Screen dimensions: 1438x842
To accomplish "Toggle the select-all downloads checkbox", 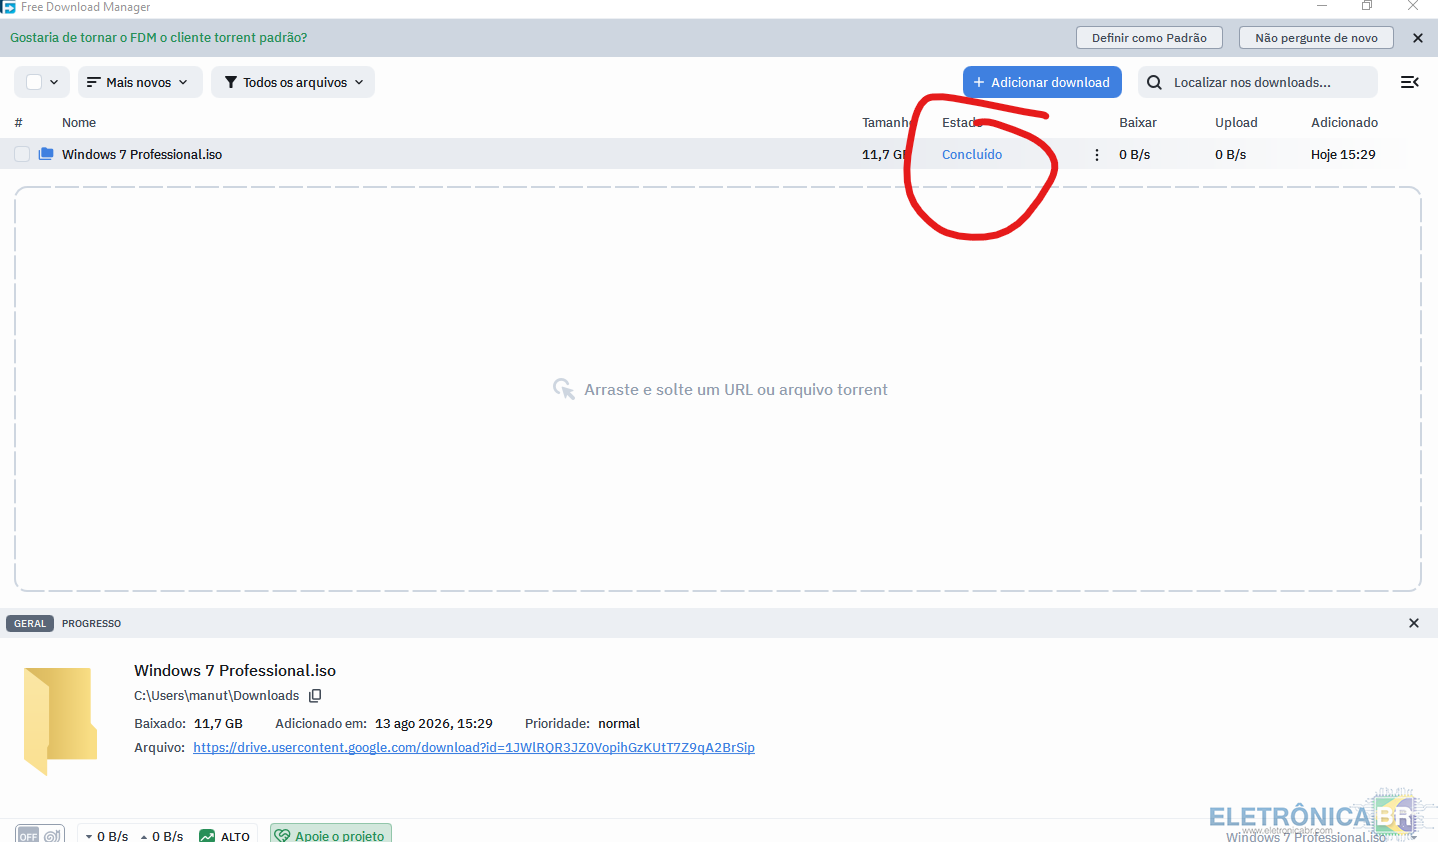I will (34, 82).
